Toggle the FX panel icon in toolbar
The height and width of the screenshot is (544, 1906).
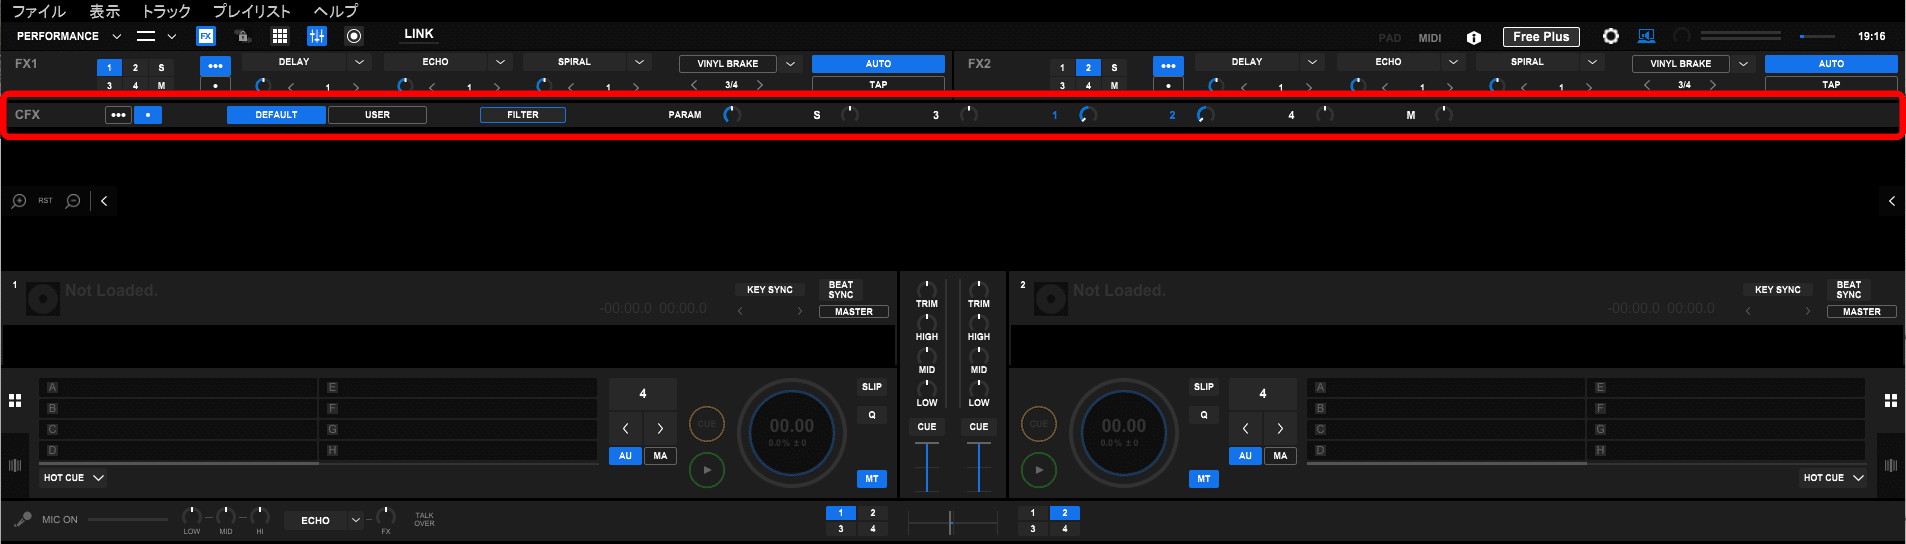(x=206, y=36)
